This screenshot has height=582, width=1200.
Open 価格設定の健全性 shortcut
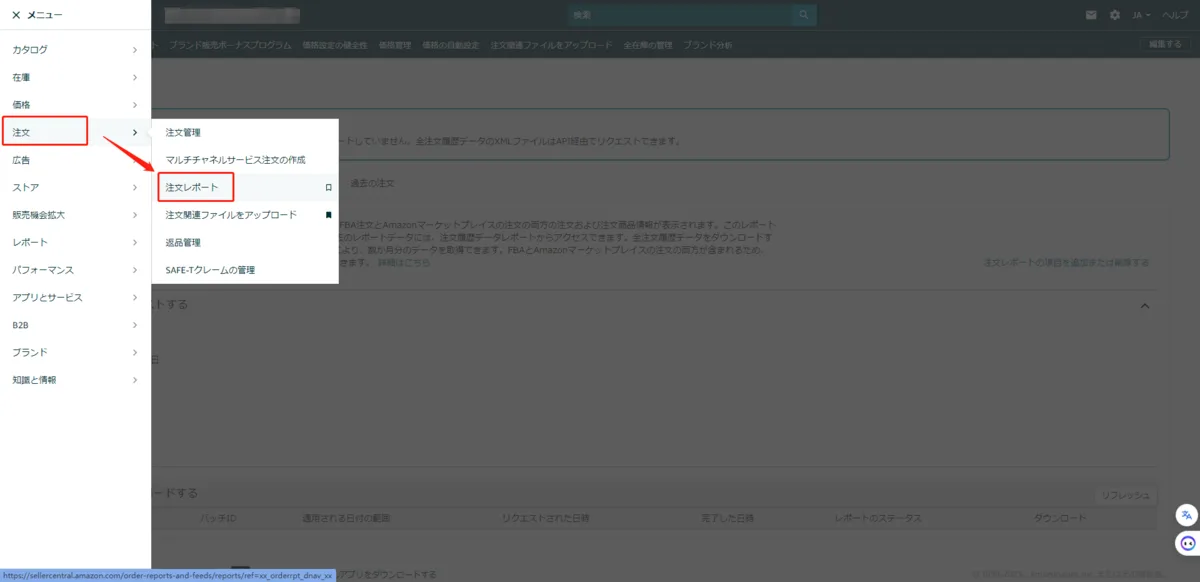pyautogui.click(x=335, y=45)
